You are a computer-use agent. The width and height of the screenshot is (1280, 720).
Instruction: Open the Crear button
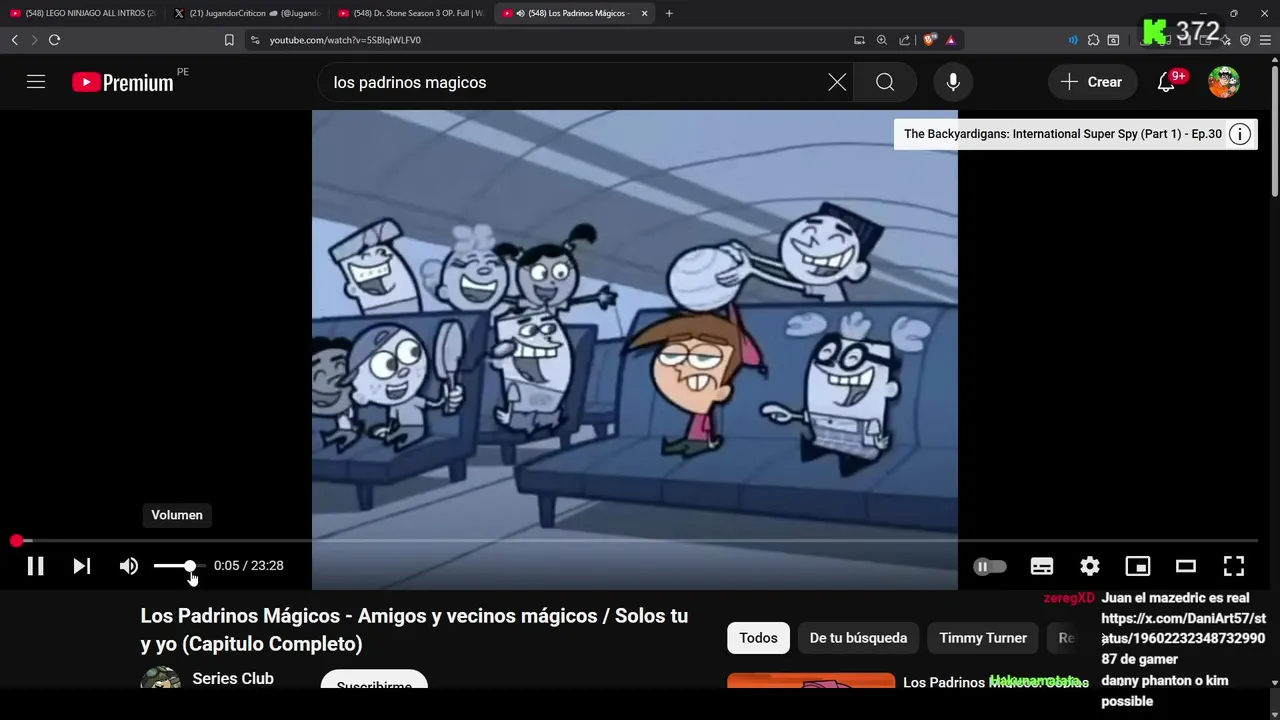1092,82
